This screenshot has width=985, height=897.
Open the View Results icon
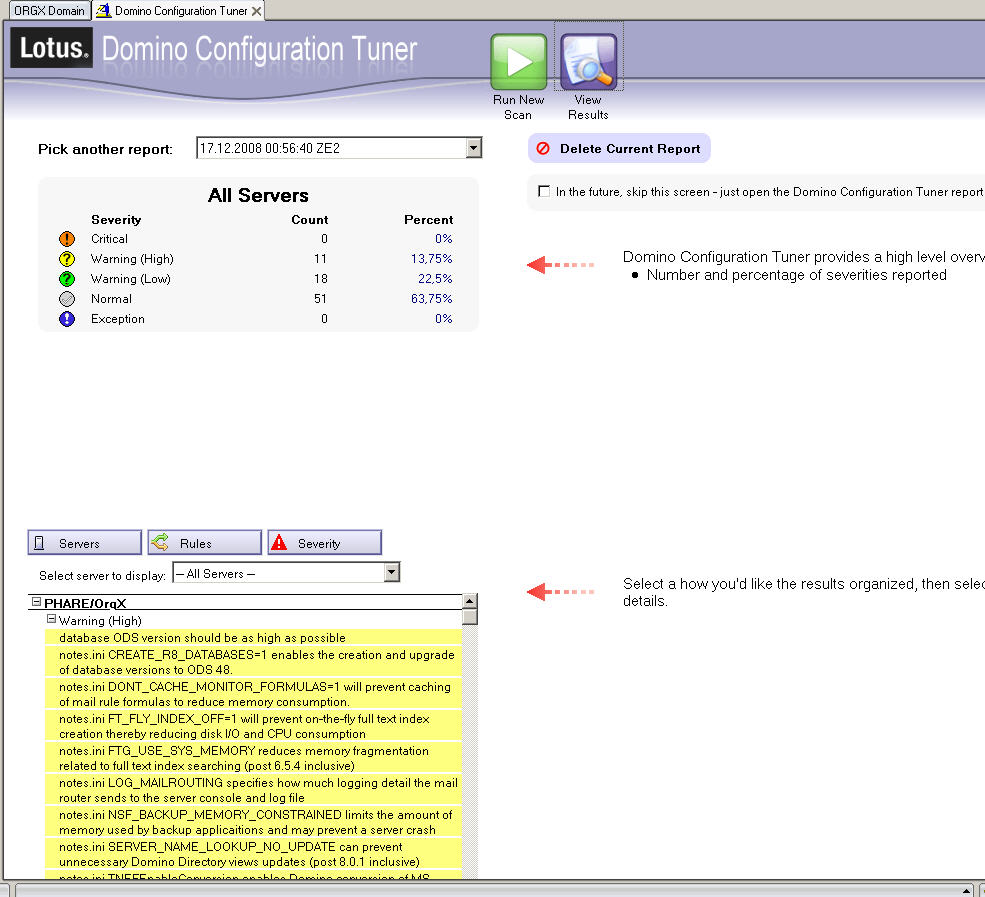click(589, 62)
